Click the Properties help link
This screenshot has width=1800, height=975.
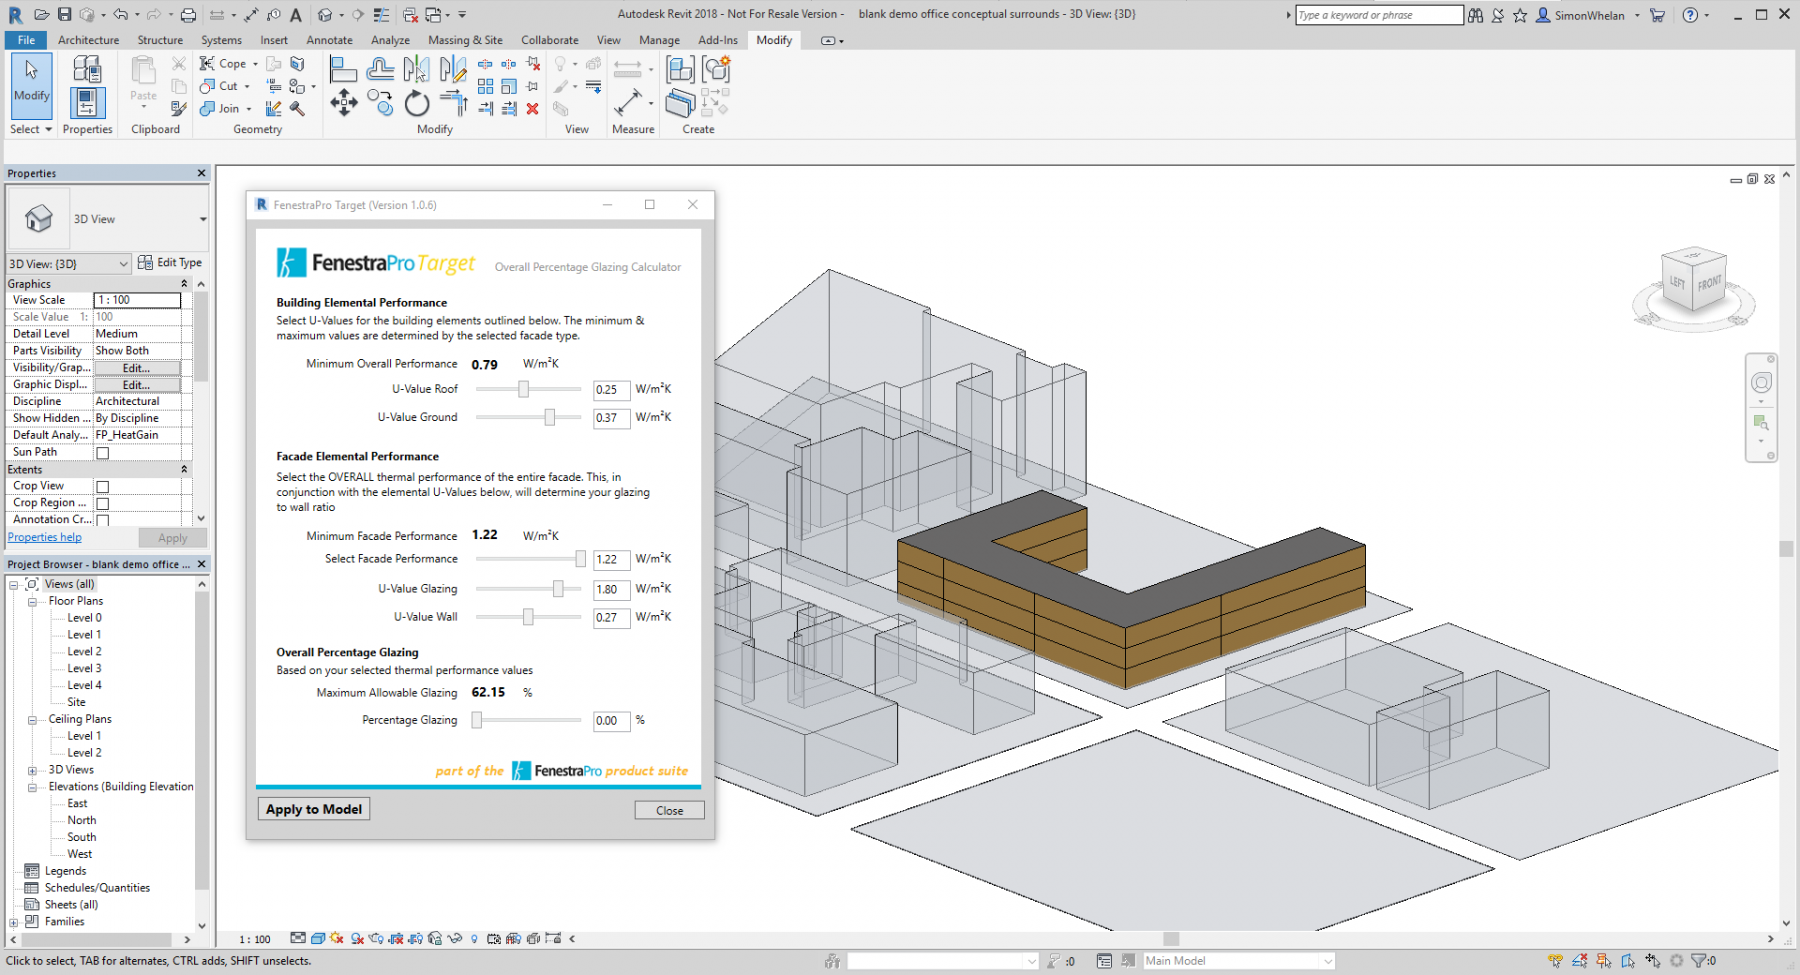pyautogui.click(x=45, y=537)
